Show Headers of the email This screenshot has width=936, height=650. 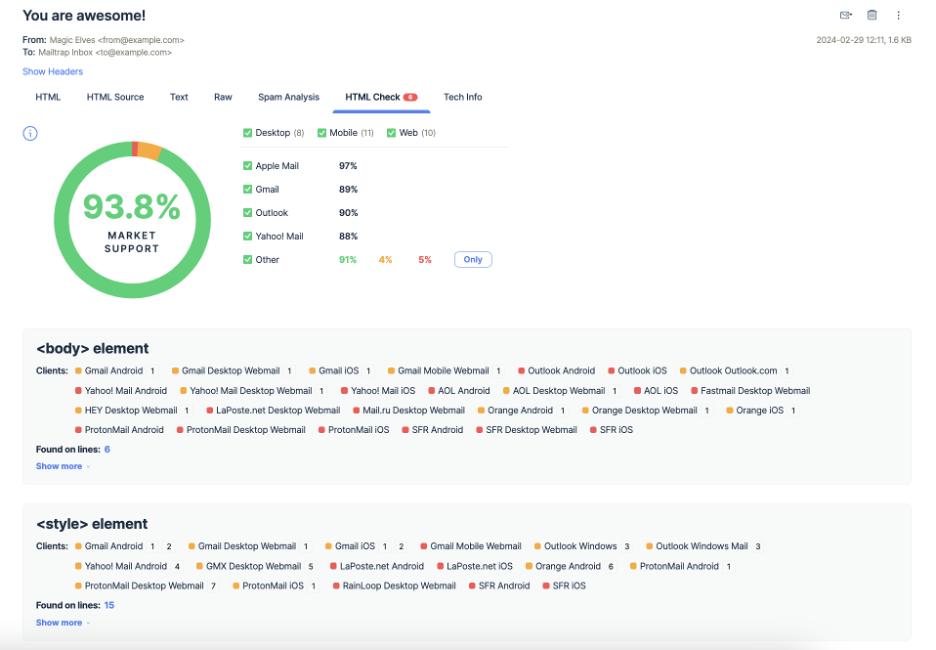52,72
